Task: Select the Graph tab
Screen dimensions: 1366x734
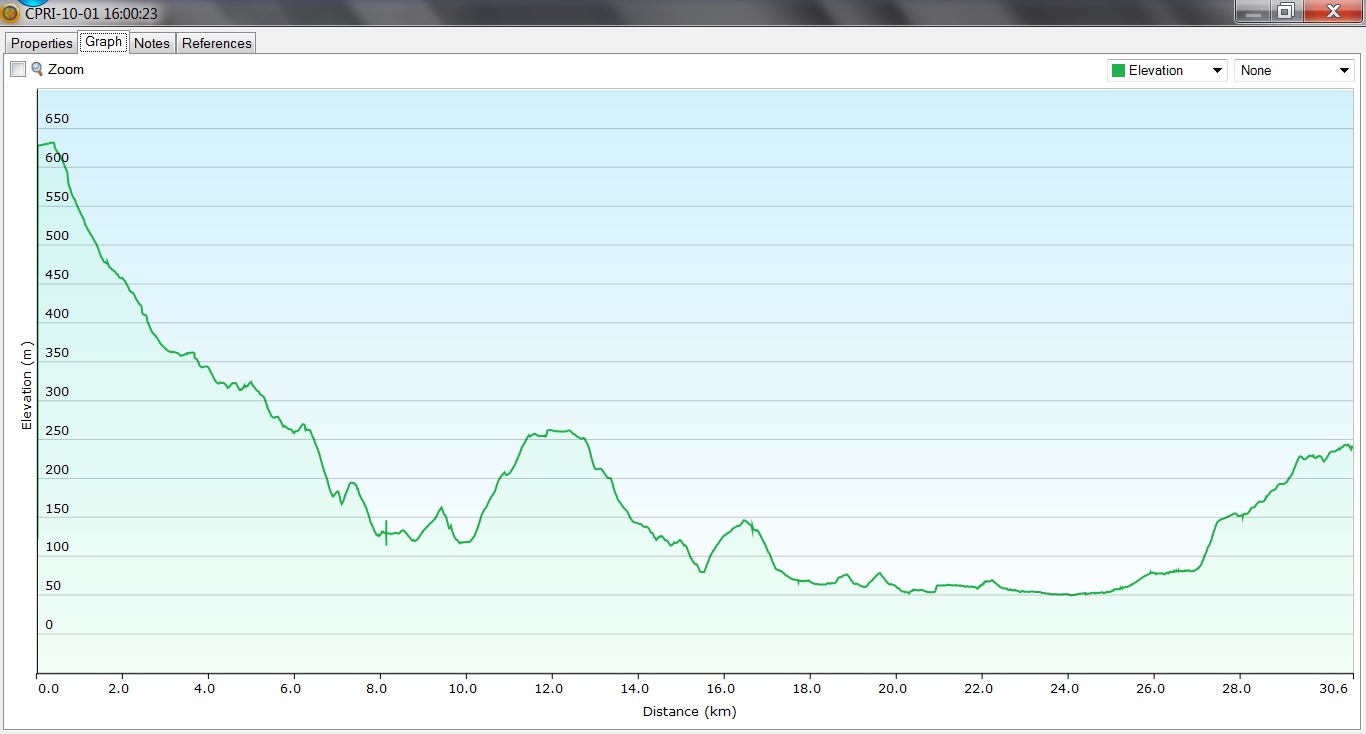Action: (x=104, y=42)
